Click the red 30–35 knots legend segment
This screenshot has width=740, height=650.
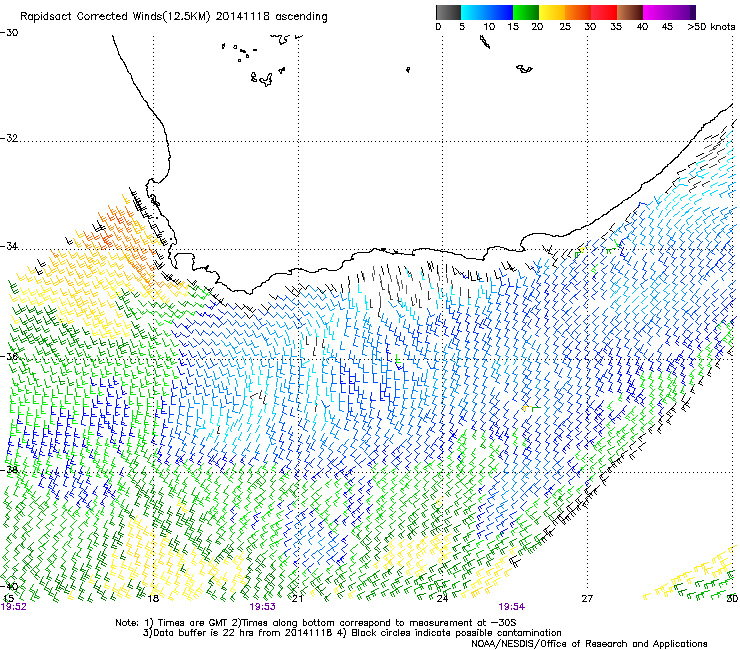point(604,12)
